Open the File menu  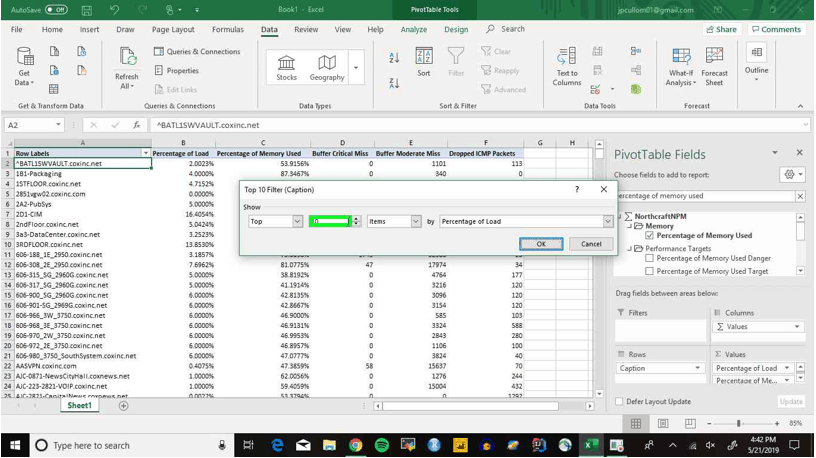click(x=17, y=30)
